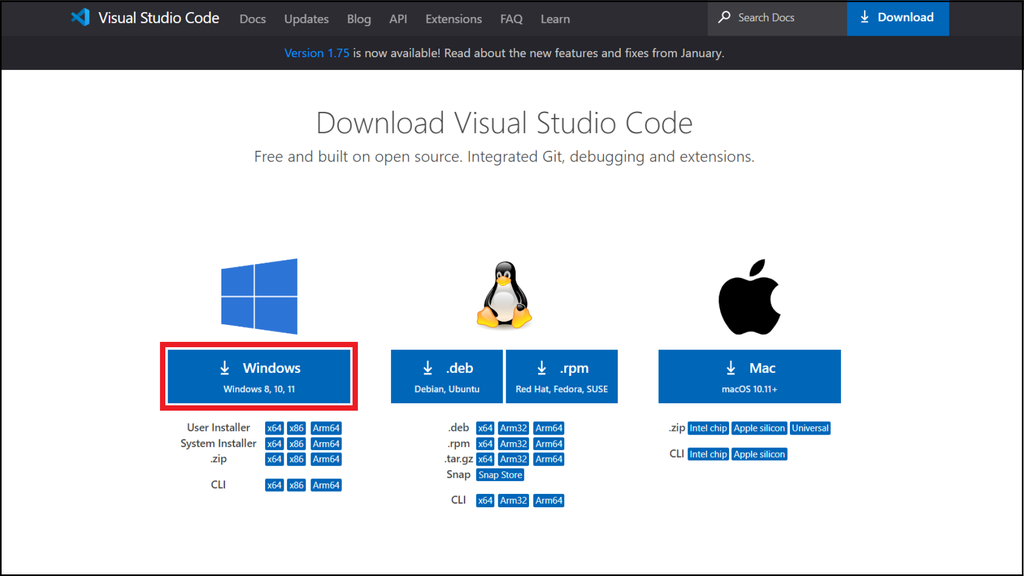Screen dimensions: 1024x576
Task: Click the download arrow on the Windows button
Action: [225, 367]
